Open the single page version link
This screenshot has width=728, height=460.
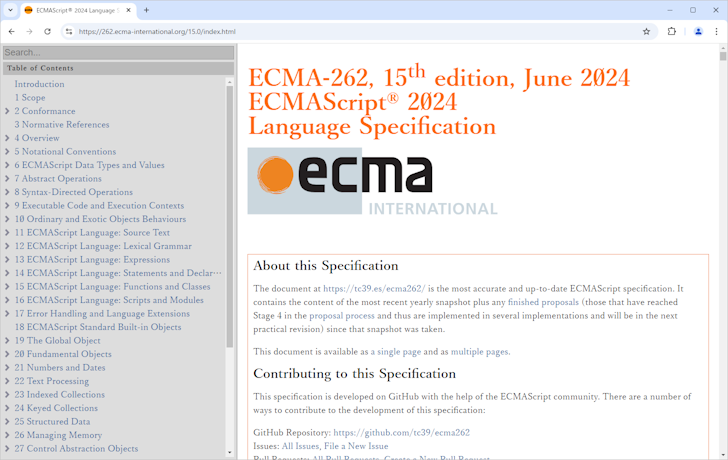(396, 351)
